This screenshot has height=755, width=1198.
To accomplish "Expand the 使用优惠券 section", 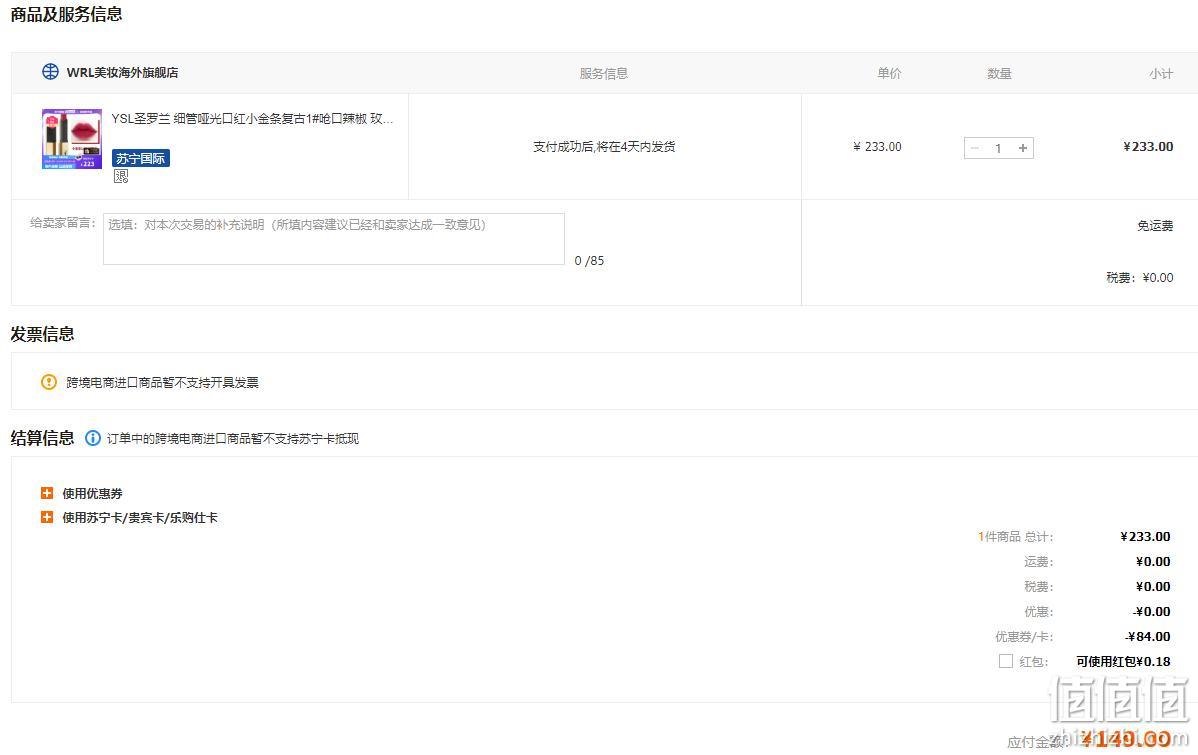I will pos(47,493).
